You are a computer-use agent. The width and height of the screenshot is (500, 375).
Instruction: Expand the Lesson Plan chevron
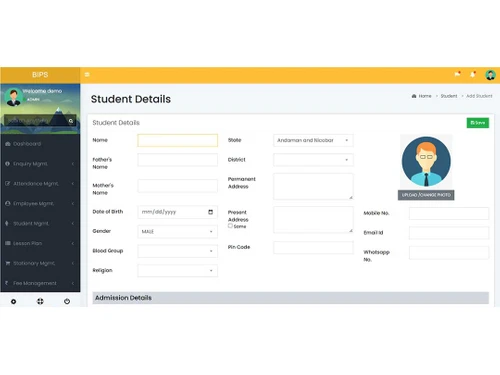coord(73,243)
